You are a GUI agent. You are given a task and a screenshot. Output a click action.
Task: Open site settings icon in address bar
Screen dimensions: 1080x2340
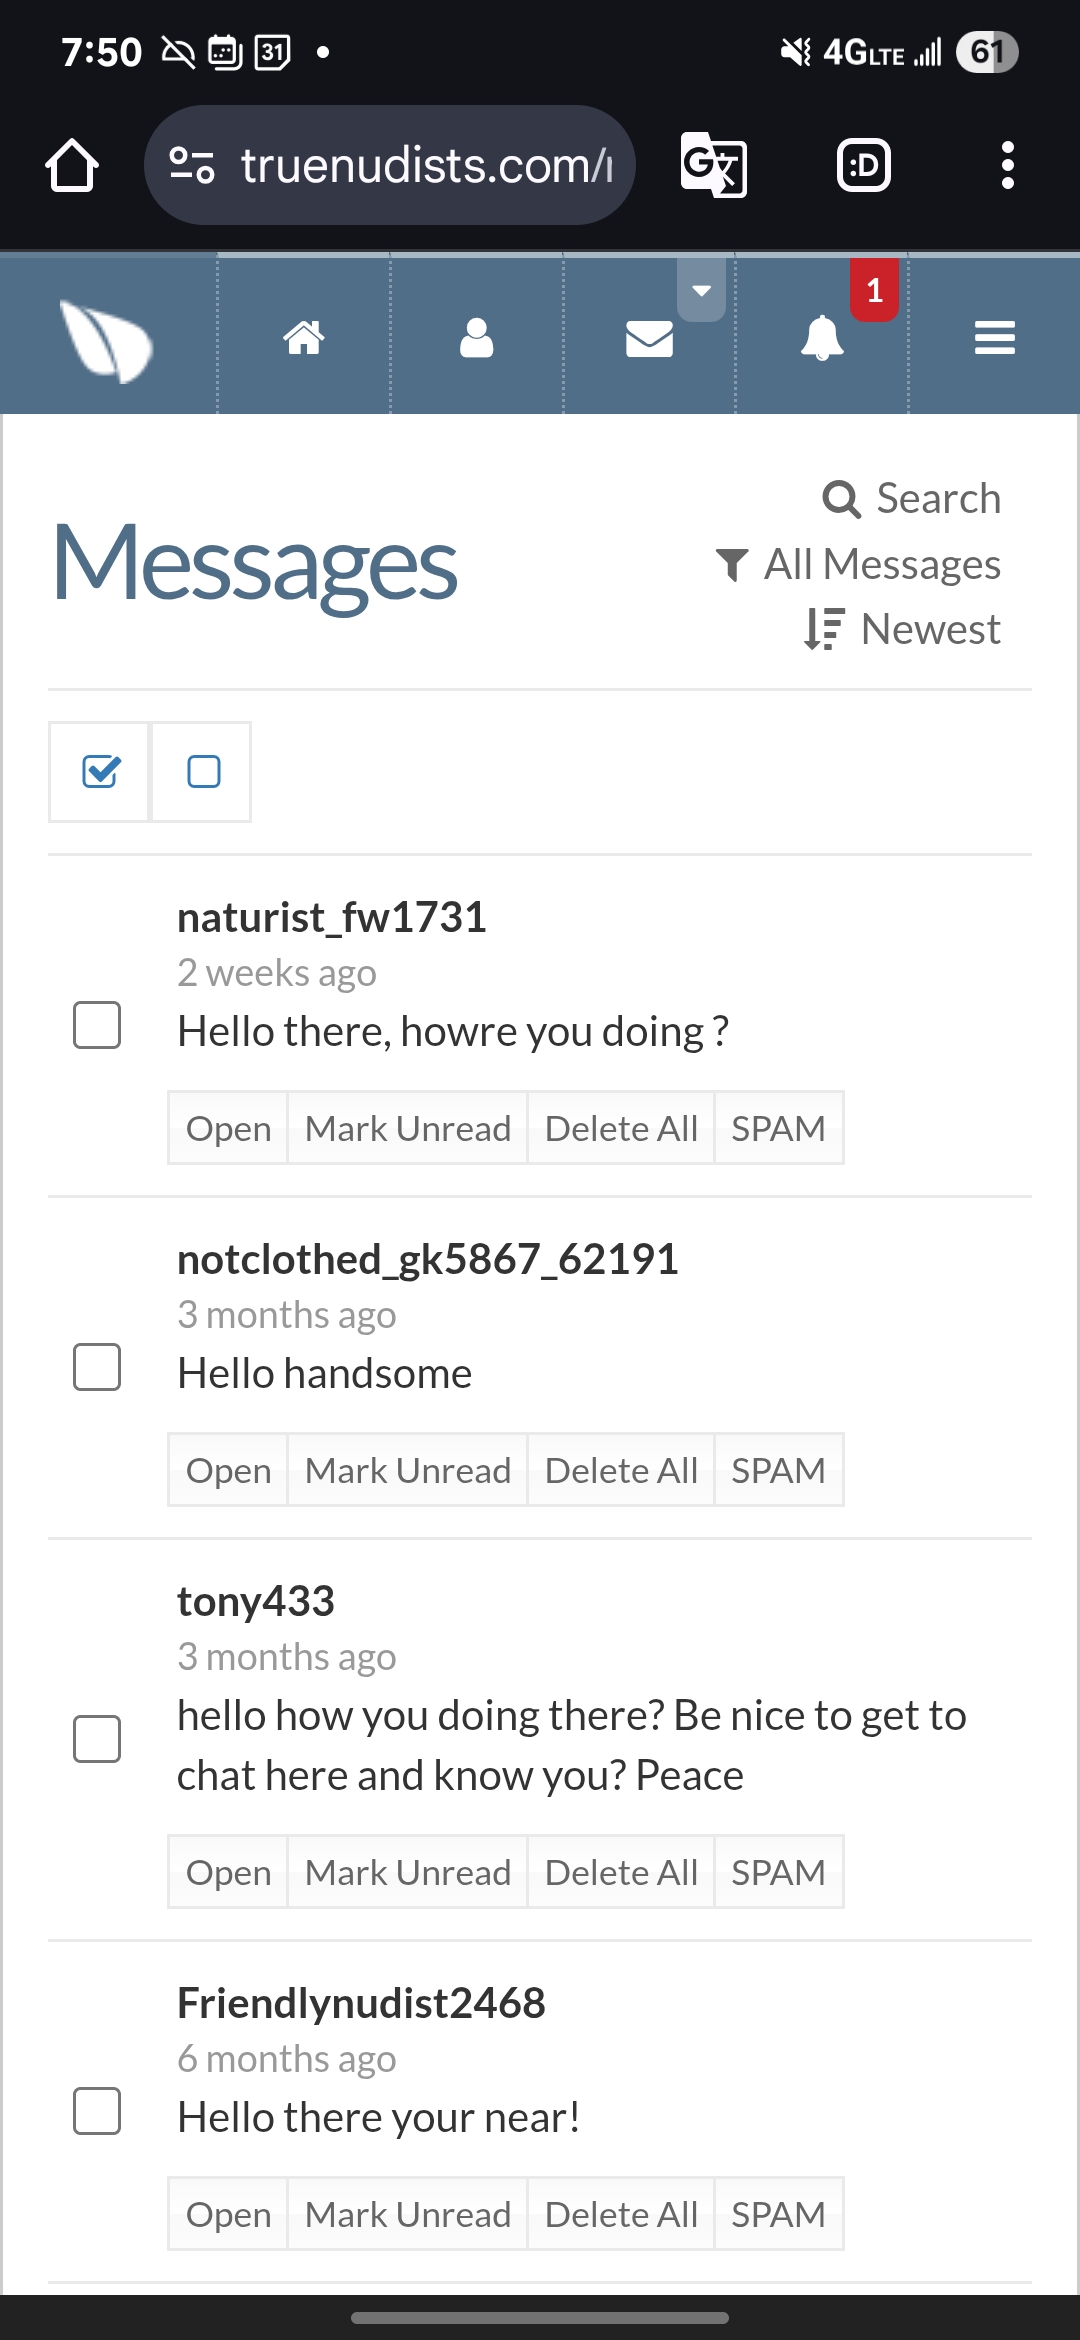(x=192, y=165)
